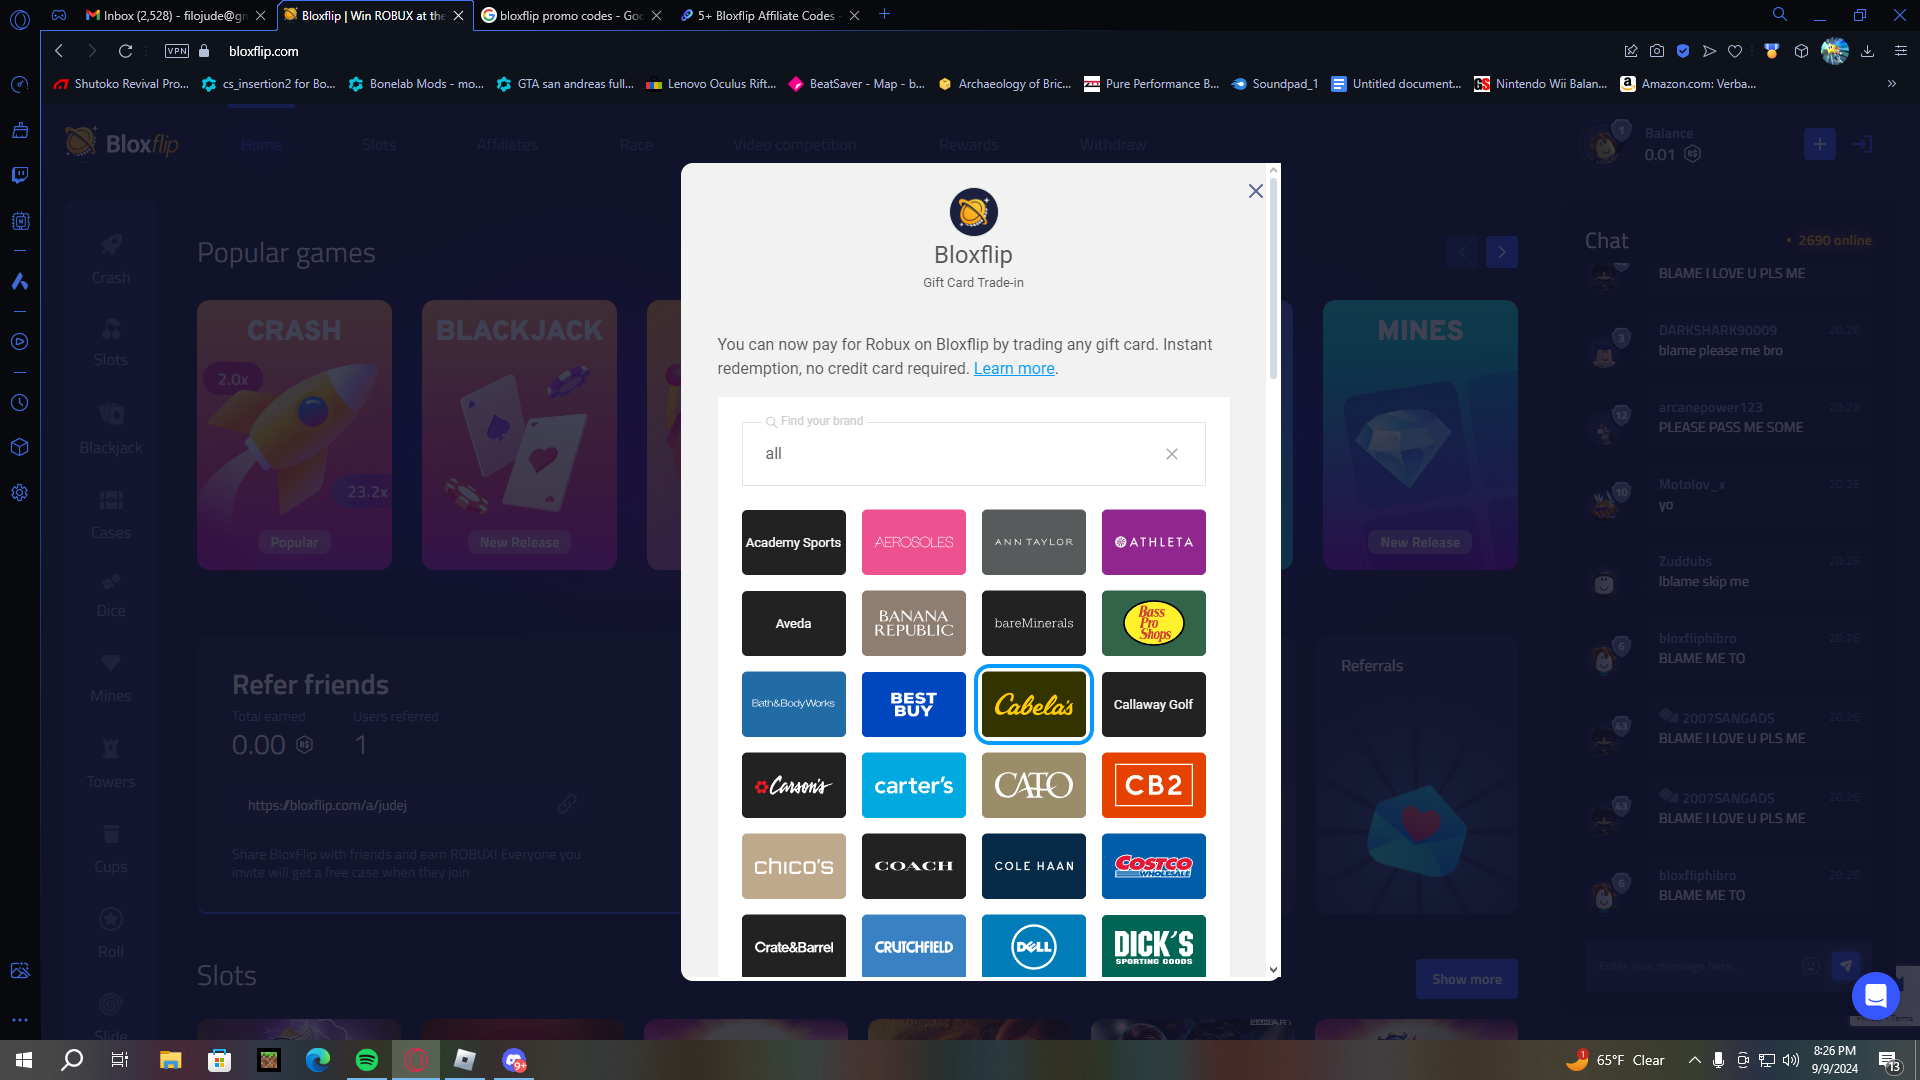
Task: Pick the Costco Wholesale gift card
Action: point(1153,866)
